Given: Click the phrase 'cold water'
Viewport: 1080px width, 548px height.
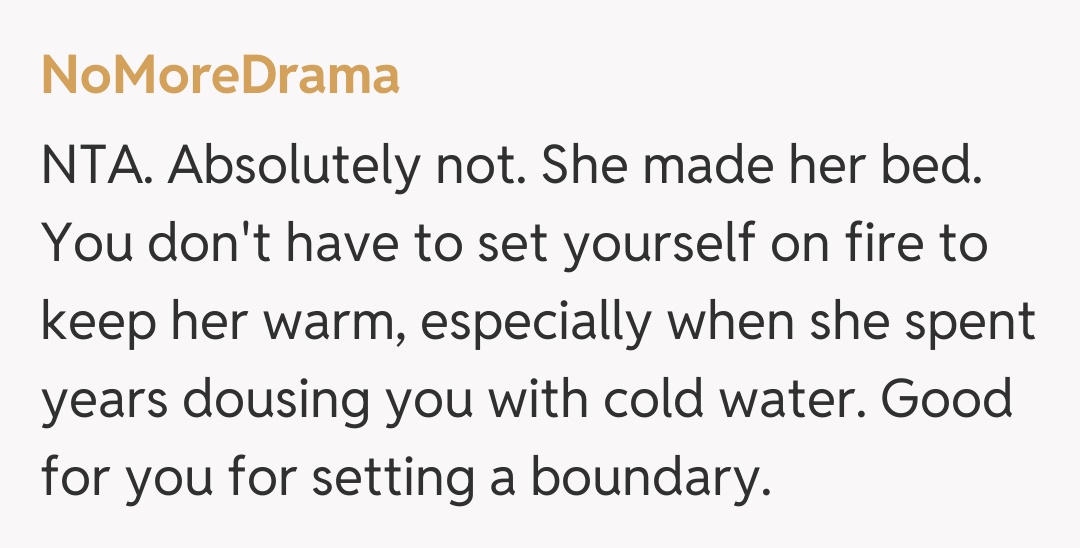Looking at the screenshot, I should 736,401.
